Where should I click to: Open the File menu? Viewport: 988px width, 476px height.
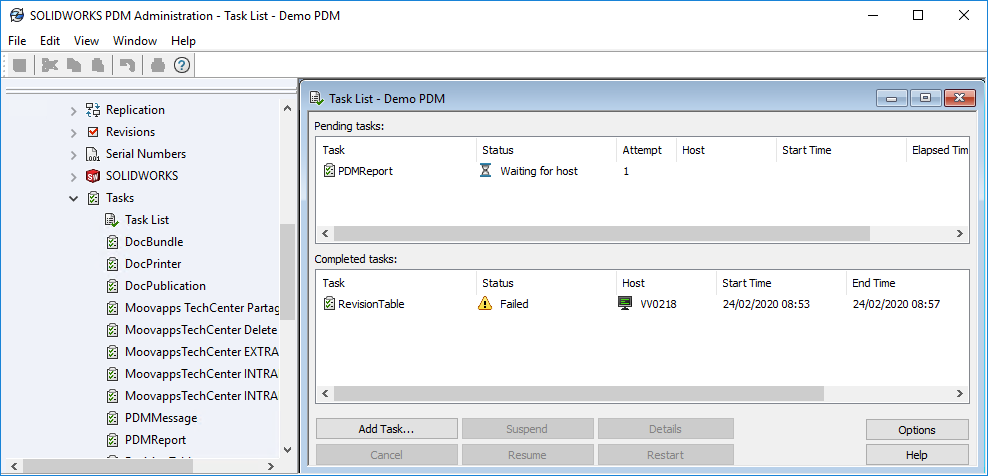(x=17, y=41)
